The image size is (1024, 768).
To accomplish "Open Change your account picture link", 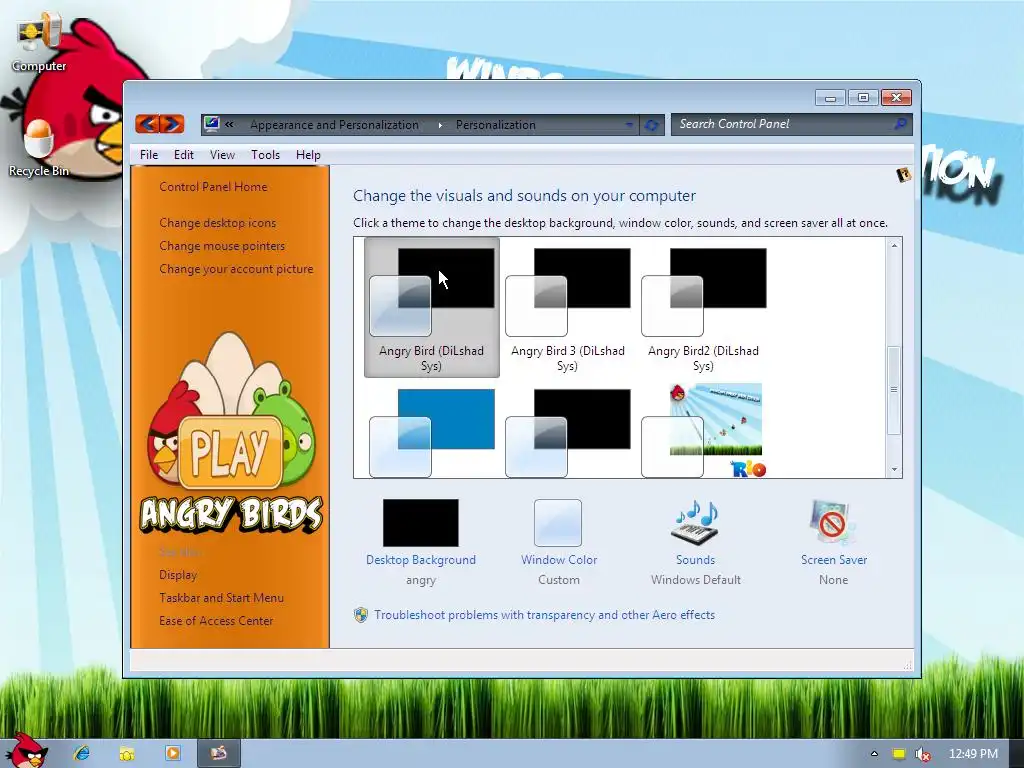I will 236,268.
